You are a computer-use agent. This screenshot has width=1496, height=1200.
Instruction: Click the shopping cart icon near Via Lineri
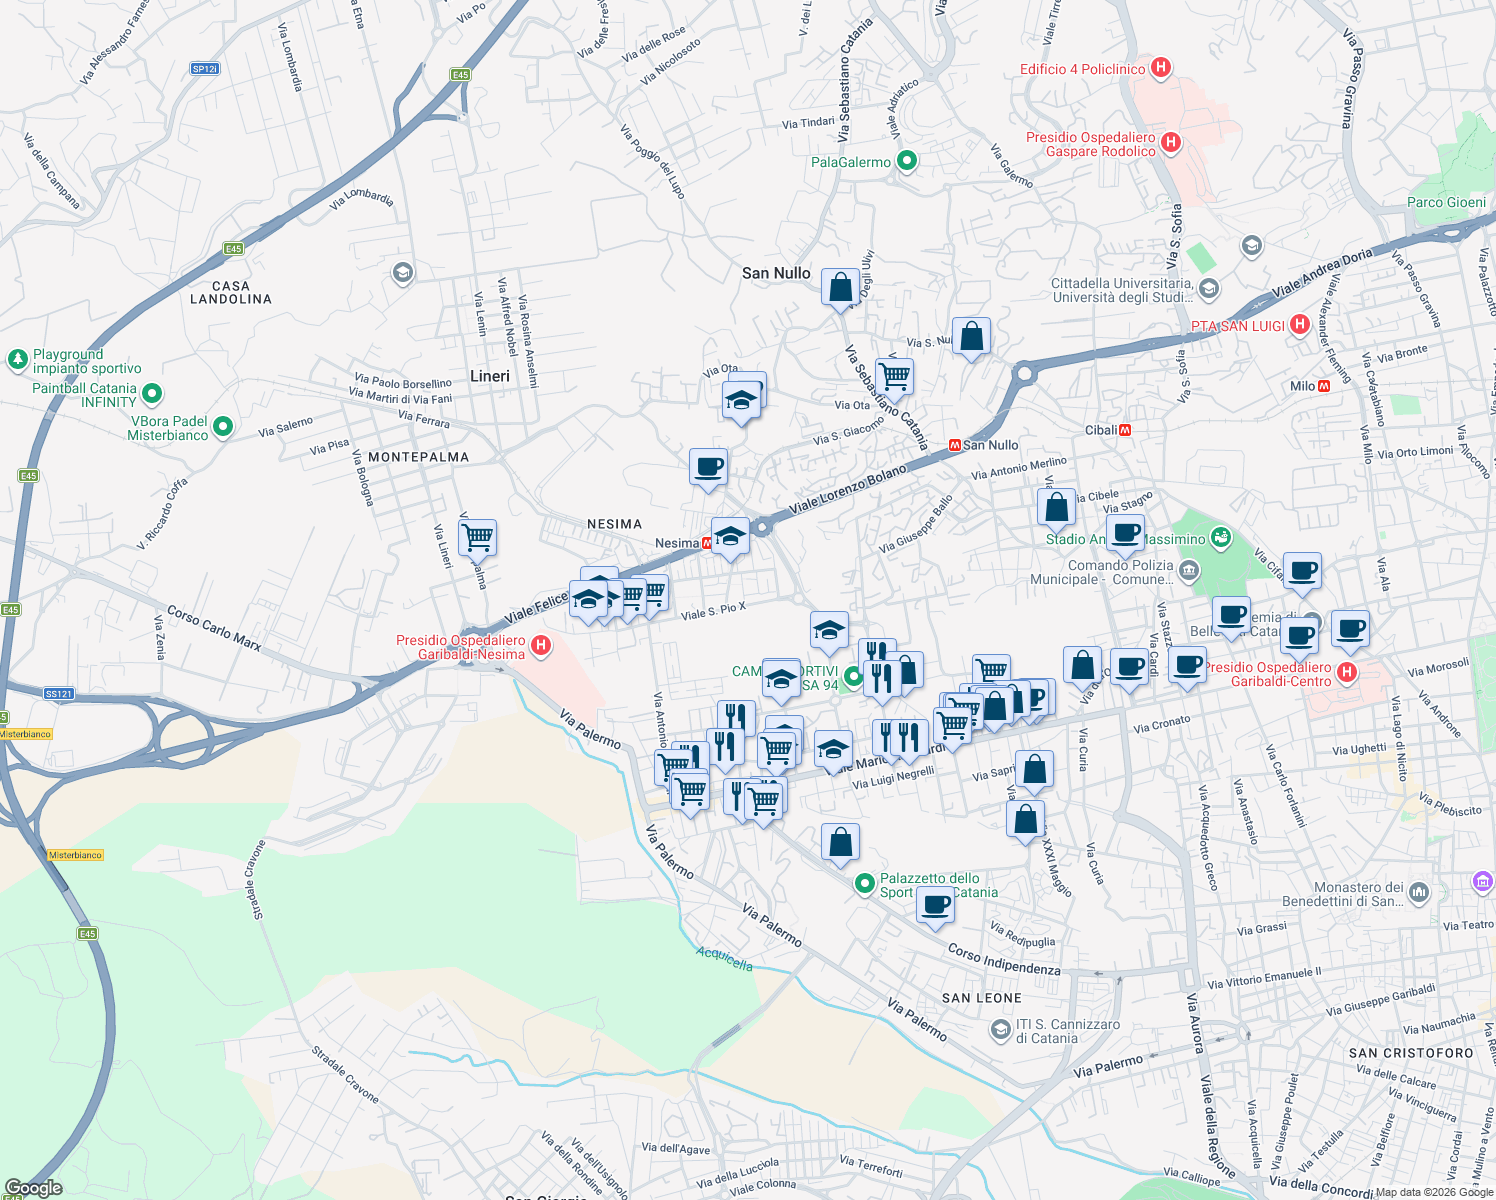(x=476, y=538)
